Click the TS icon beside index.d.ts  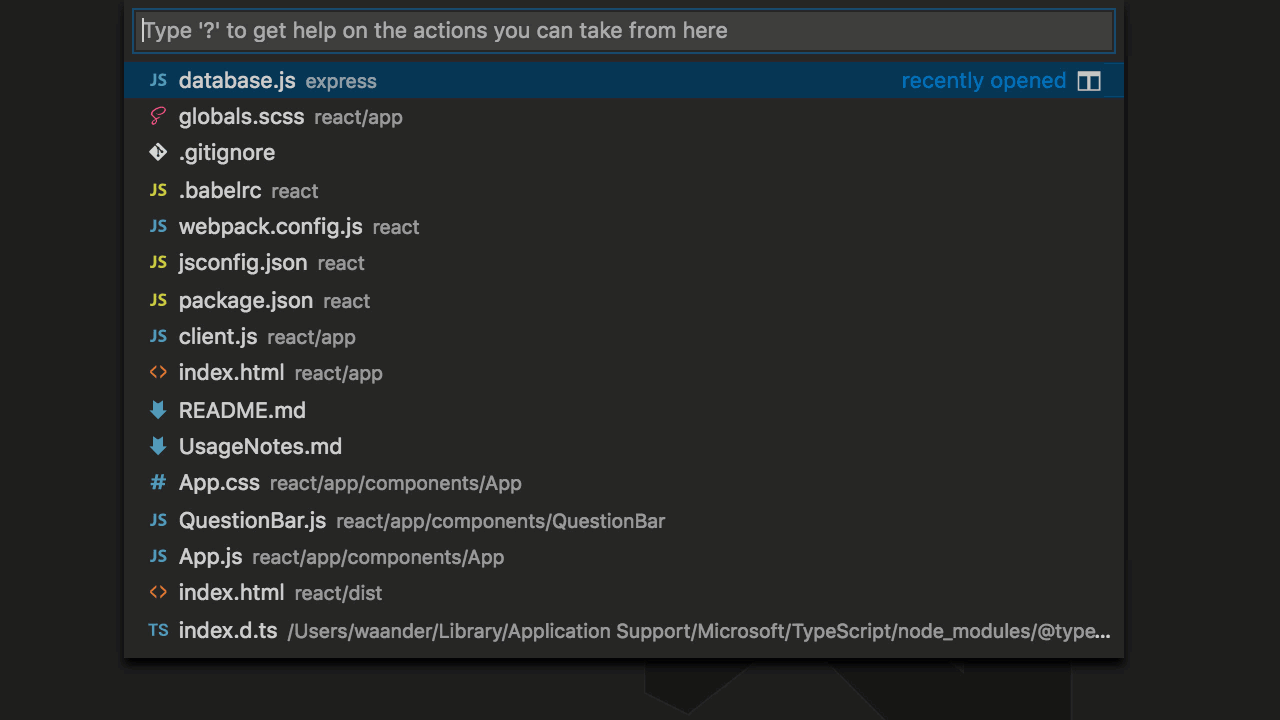158,630
